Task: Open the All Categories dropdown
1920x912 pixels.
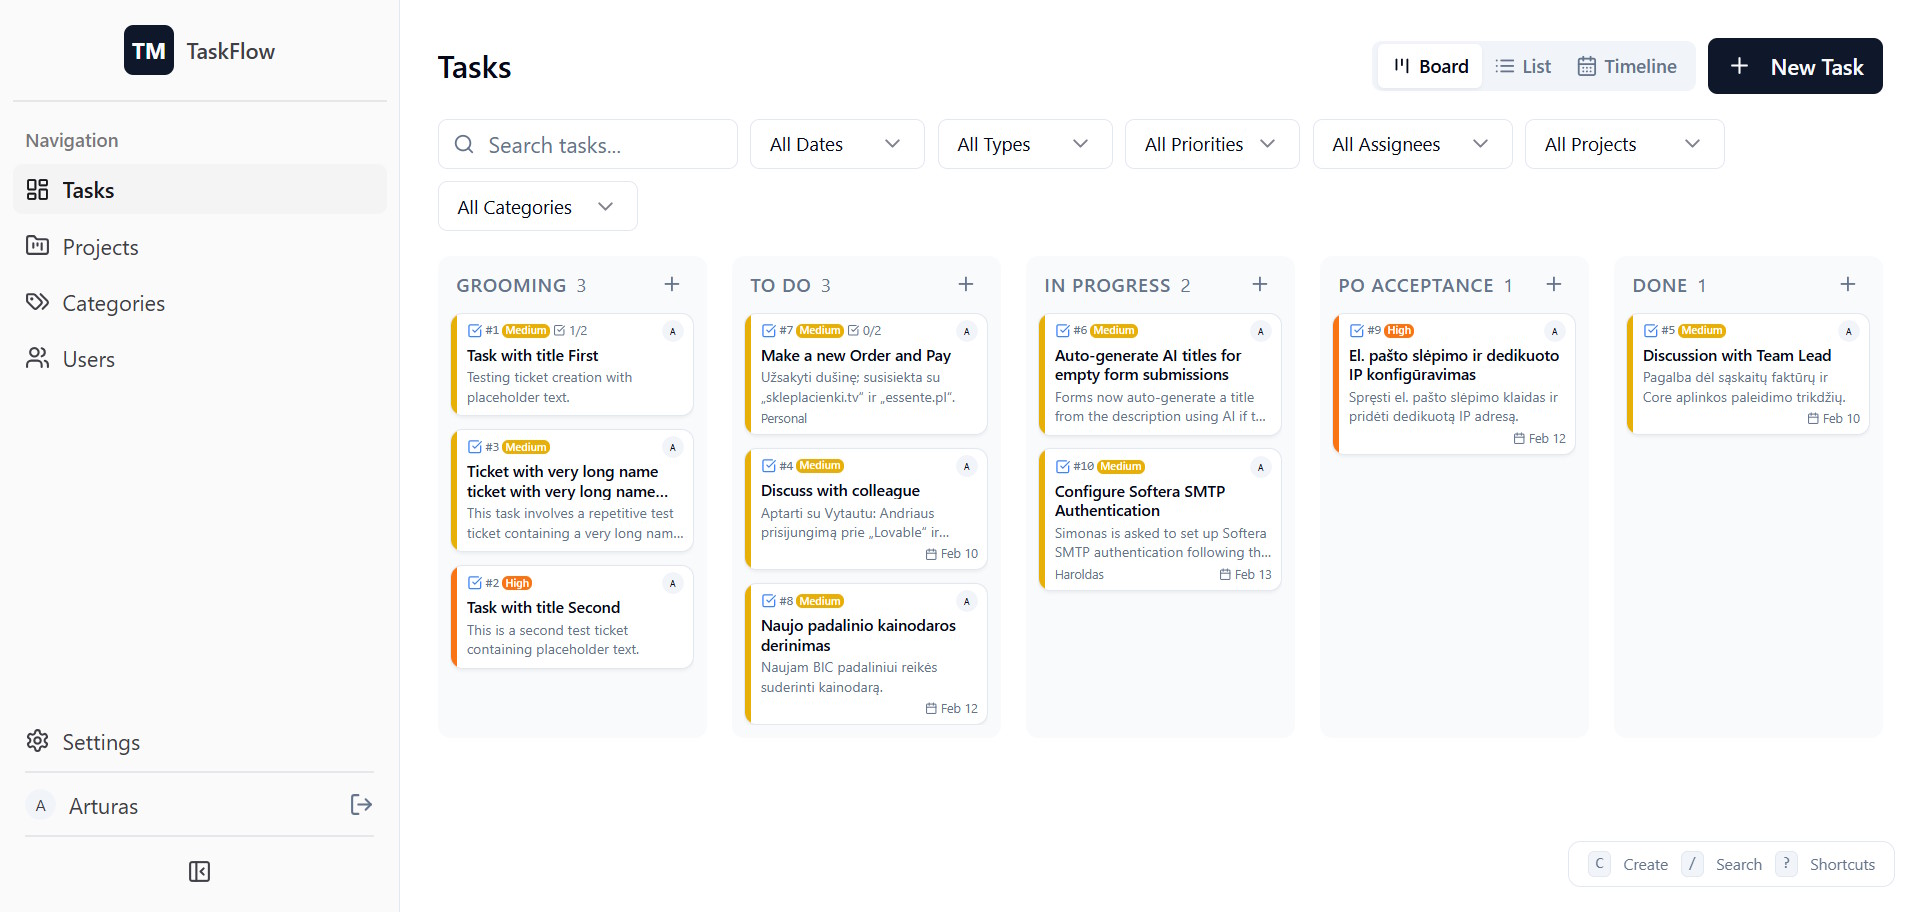Action: 537,206
